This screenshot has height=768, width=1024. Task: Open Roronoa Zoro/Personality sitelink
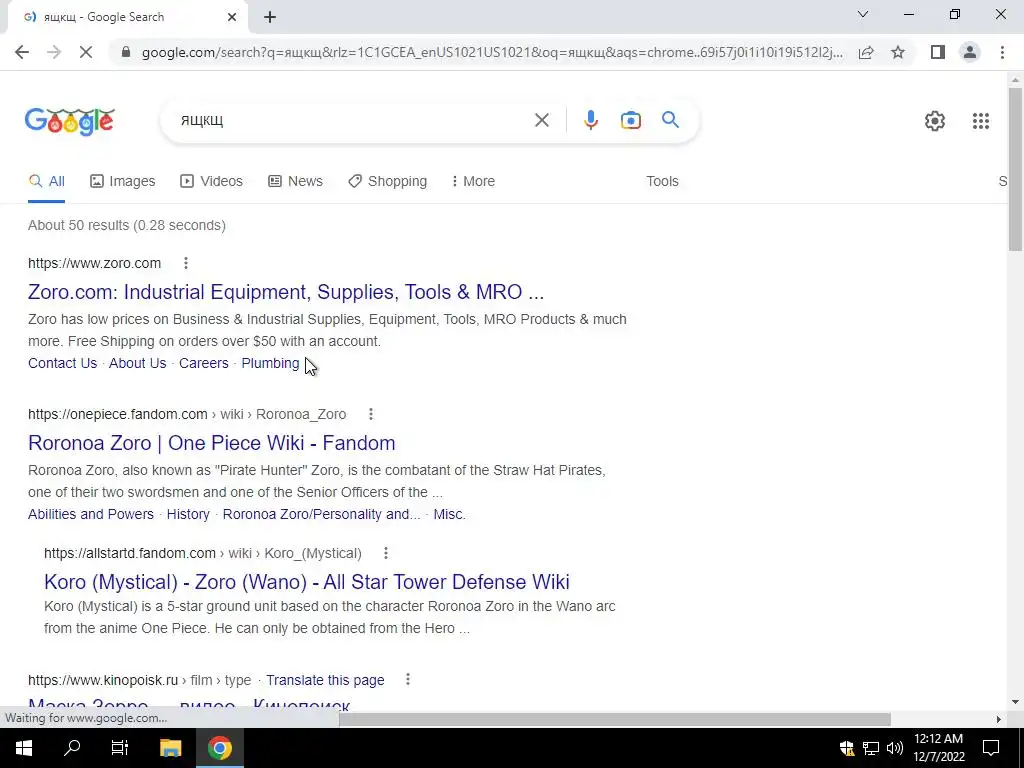tap(321, 514)
